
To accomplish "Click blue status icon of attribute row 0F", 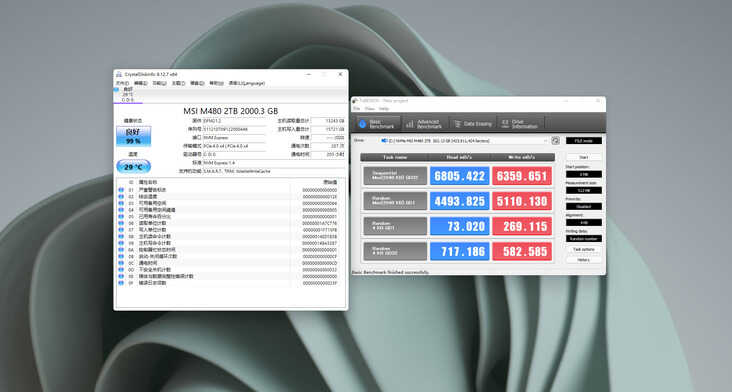I will tap(121, 283).
